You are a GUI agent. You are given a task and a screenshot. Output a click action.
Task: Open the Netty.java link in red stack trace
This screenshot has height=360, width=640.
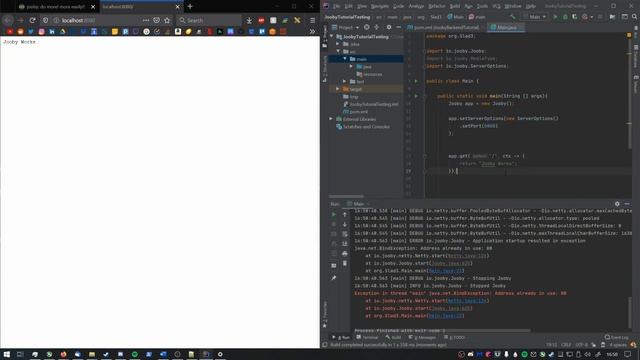point(467,301)
